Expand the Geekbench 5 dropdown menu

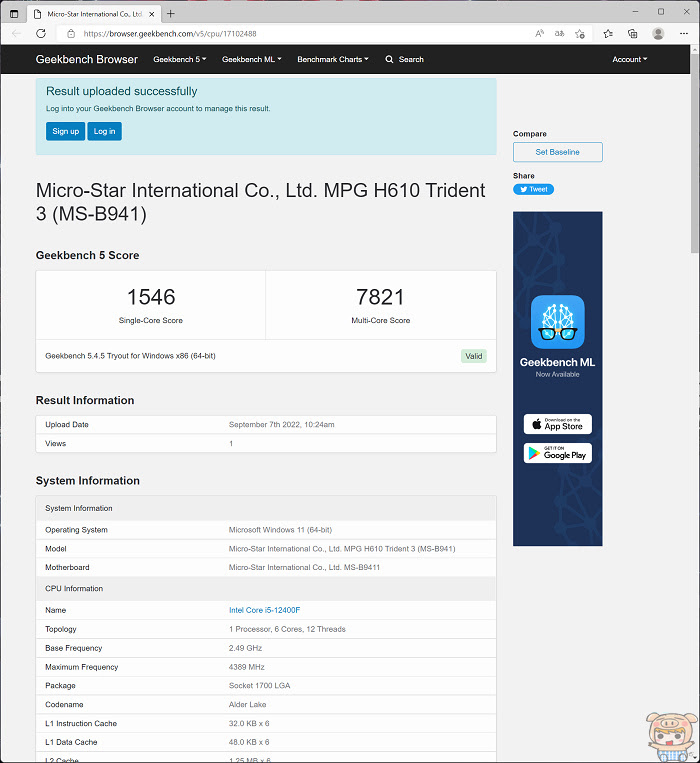pyautogui.click(x=179, y=59)
